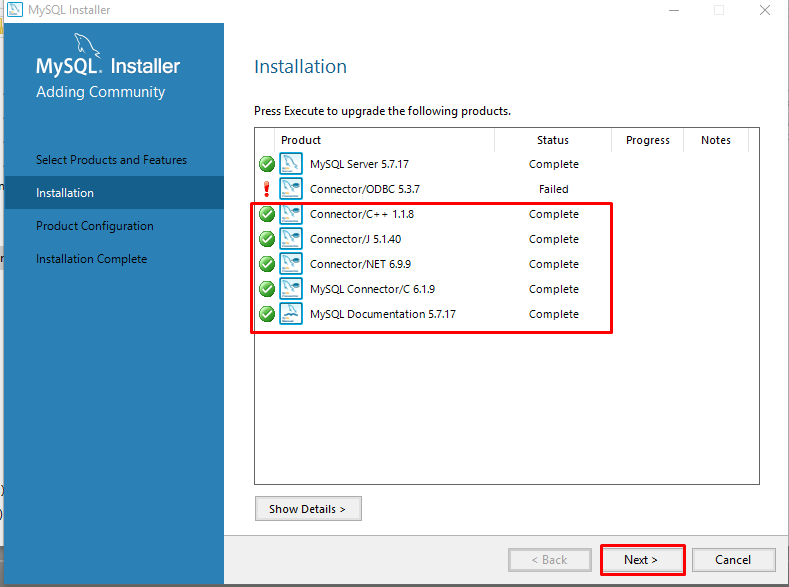The width and height of the screenshot is (789, 587).
Task: Click the MySQL Connector/C 6.1.9 product icon
Action: [x=291, y=289]
